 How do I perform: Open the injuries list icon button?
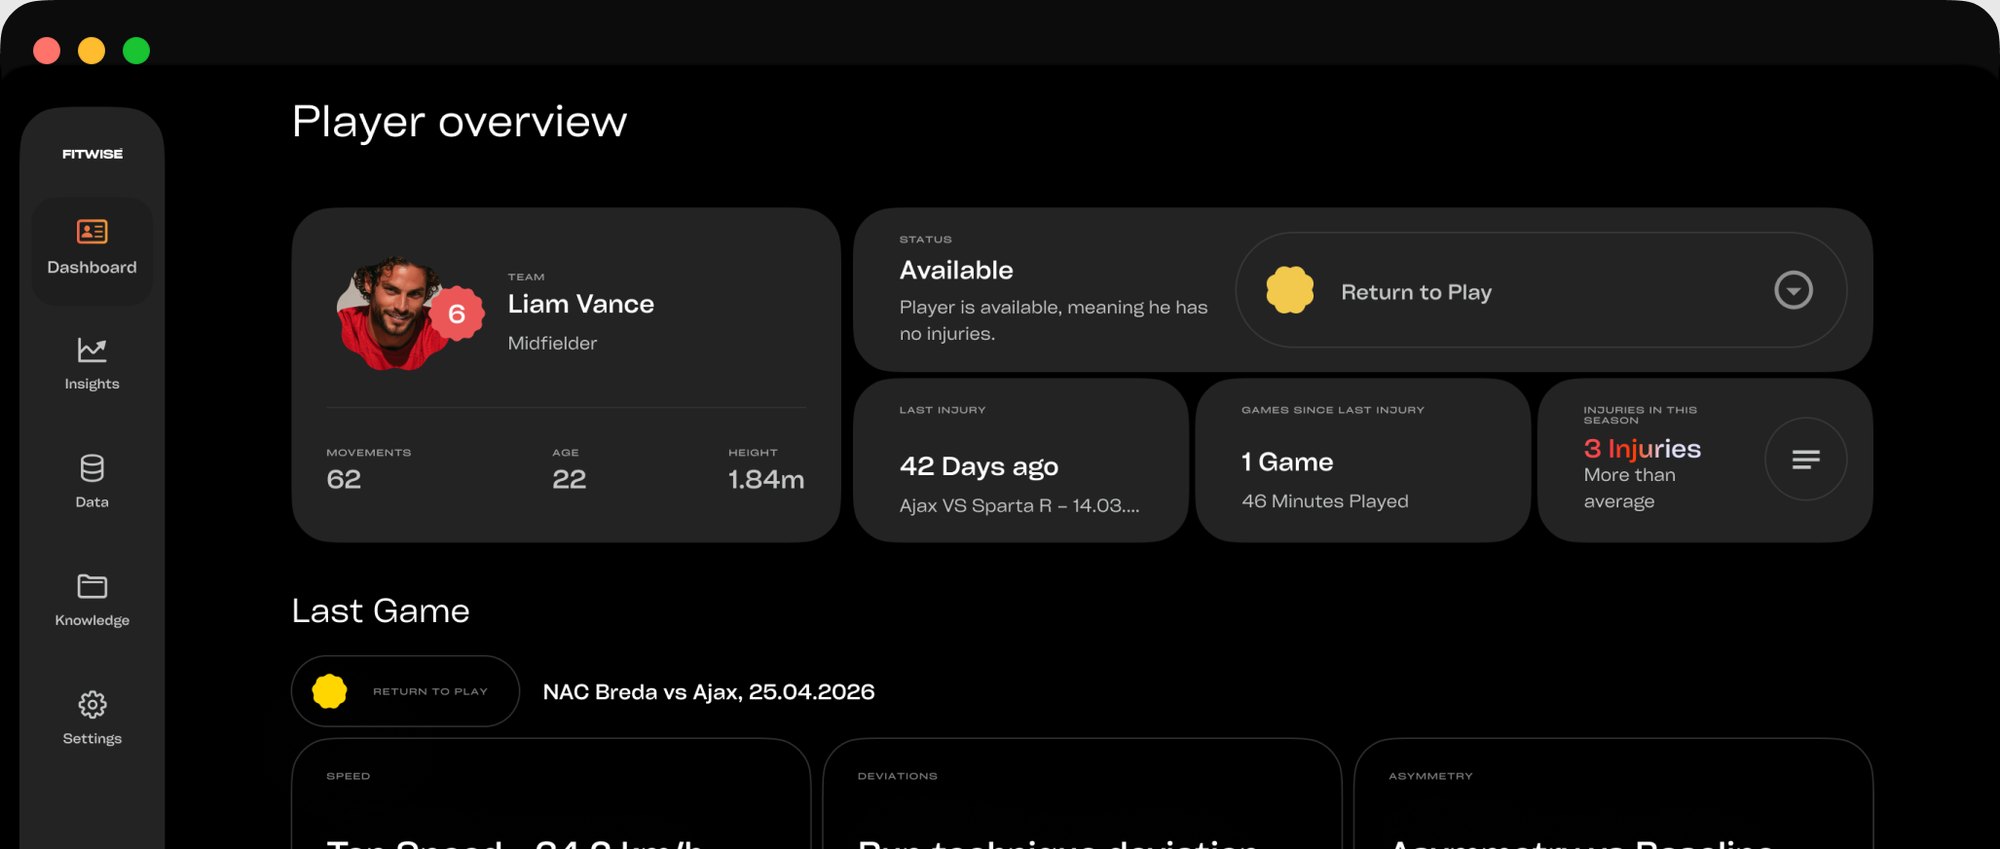click(1805, 459)
